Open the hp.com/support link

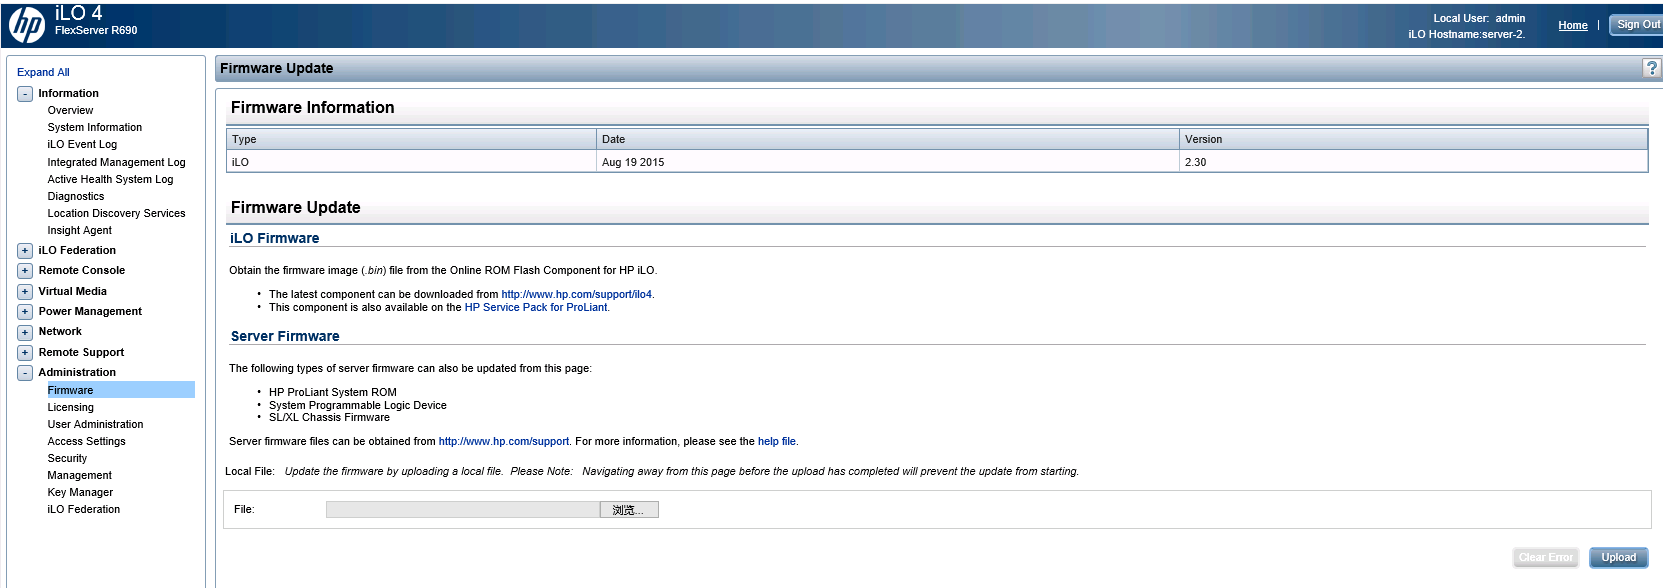point(504,441)
